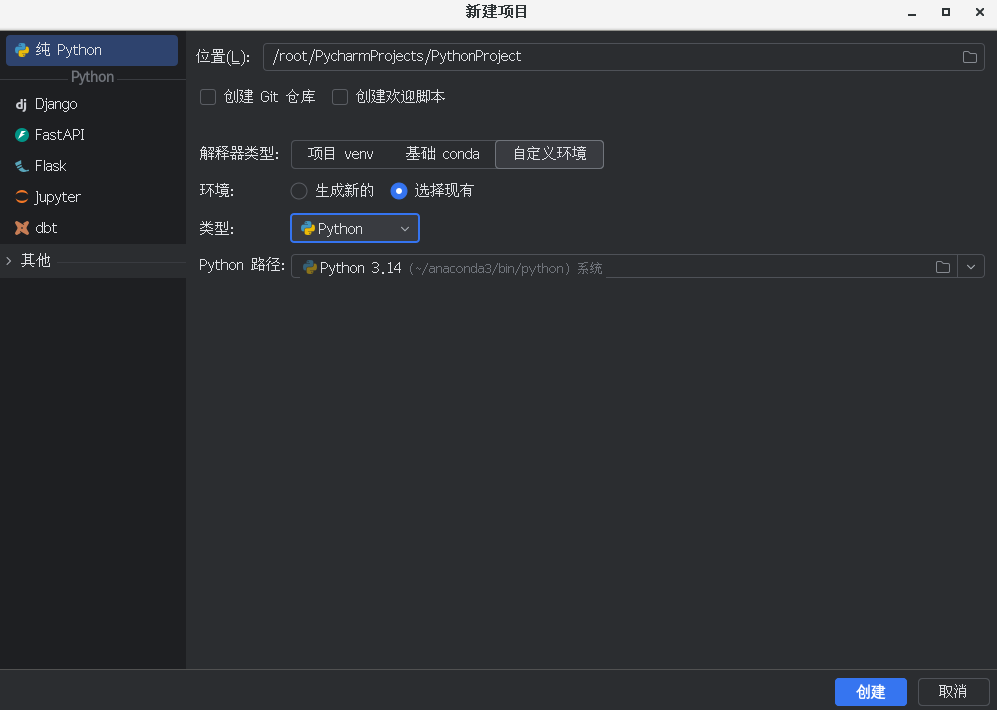This screenshot has height=710, width=997.
Task: Close the 新建项目 dialog
Action: pos(980,12)
